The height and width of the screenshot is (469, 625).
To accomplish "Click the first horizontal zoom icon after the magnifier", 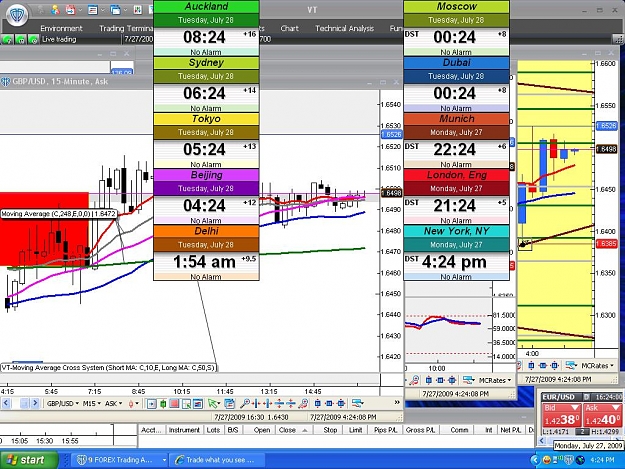I will click(256, 404).
